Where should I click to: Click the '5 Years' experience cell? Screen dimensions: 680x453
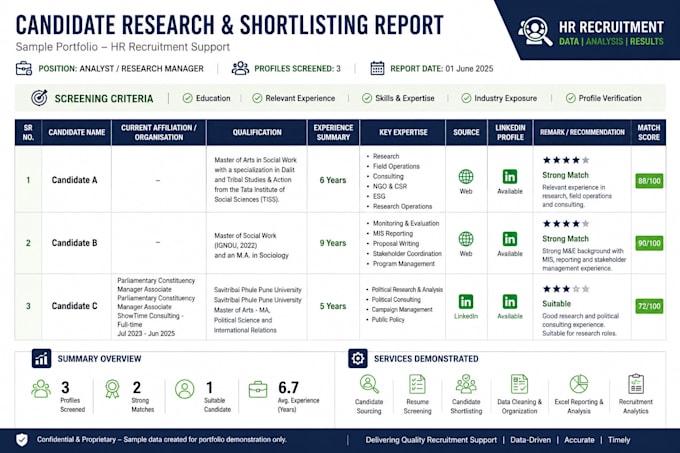pos(333,306)
